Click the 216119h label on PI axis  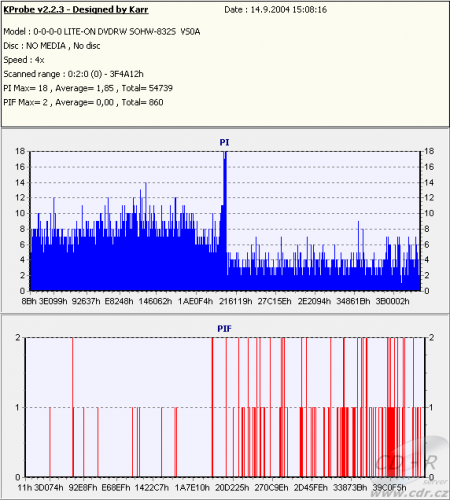pos(235,301)
